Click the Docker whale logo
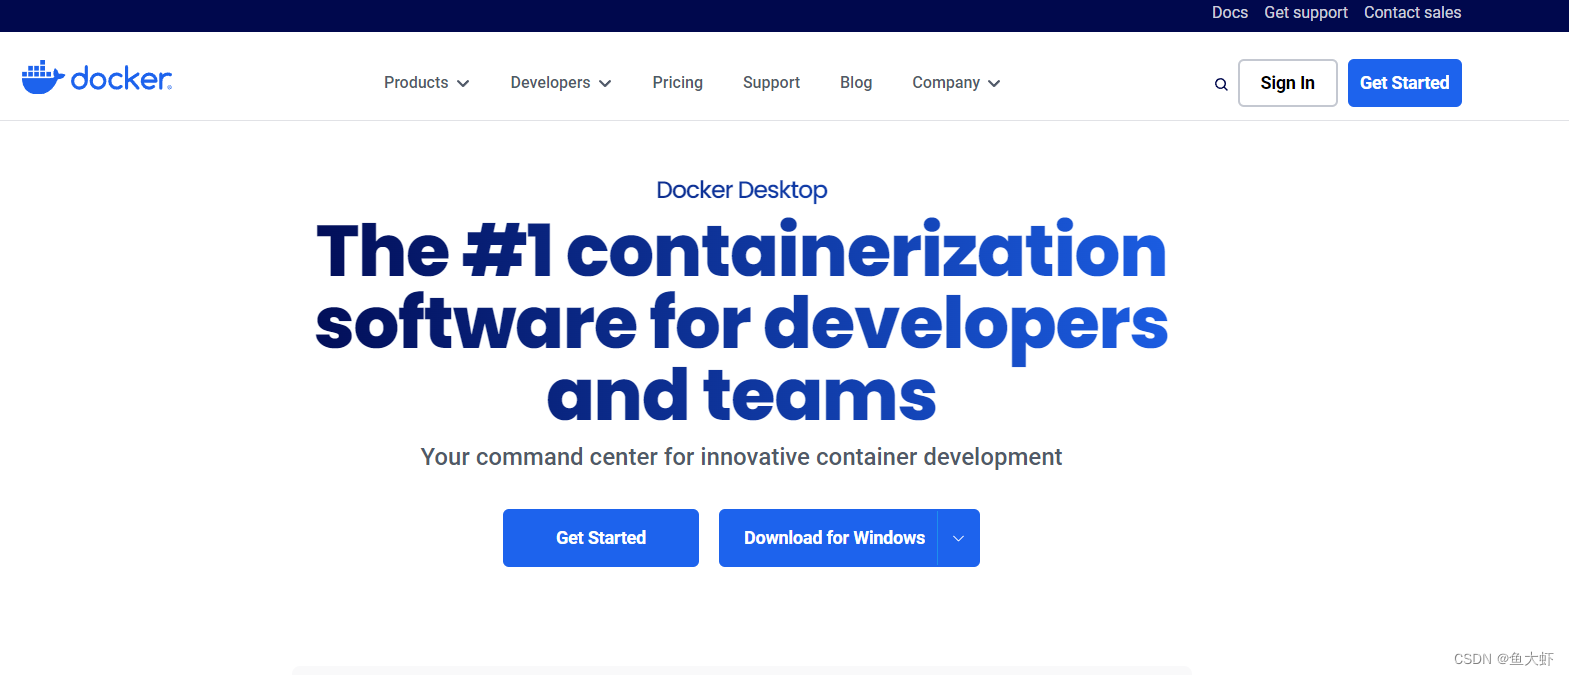Image resolution: width=1569 pixels, height=675 pixels. tap(96, 78)
